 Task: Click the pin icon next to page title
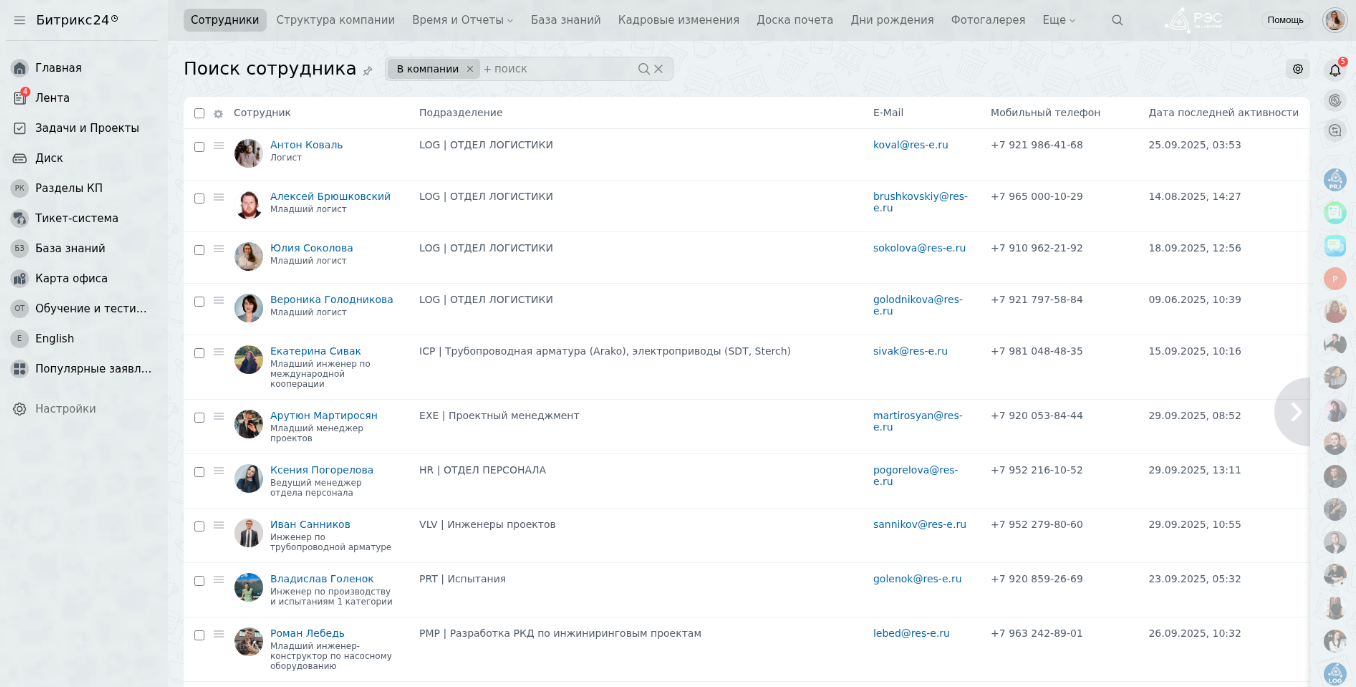tap(368, 71)
